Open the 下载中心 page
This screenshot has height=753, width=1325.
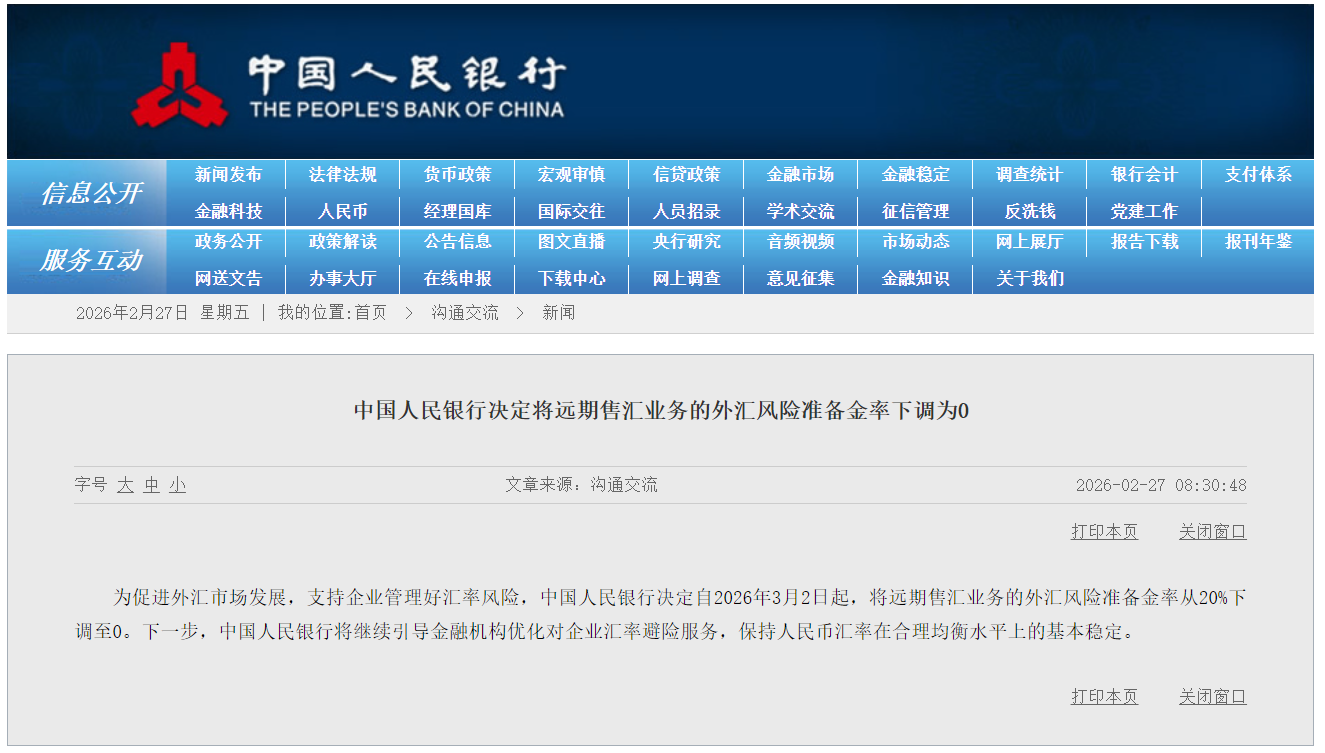571,279
